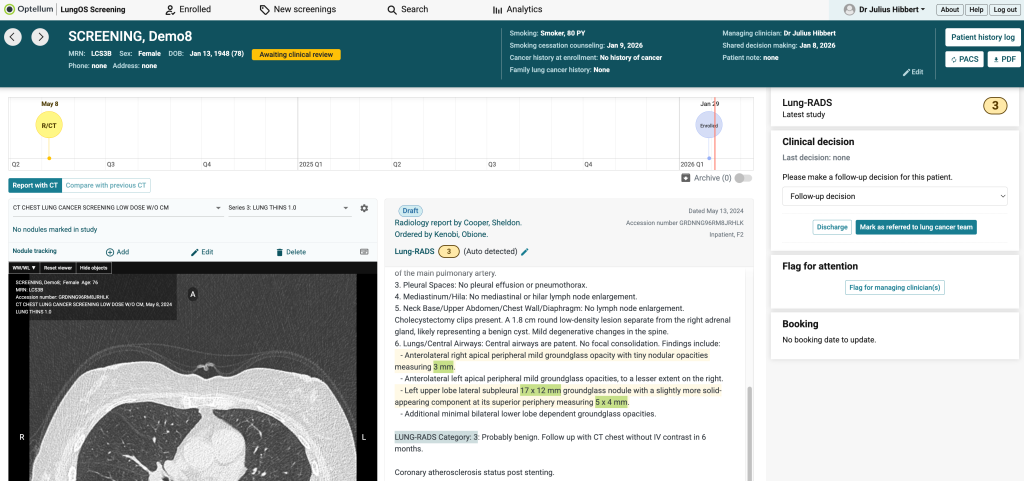This screenshot has width=1024, height=481.
Task: Go to next patient arrow
Action: coord(40,37)
